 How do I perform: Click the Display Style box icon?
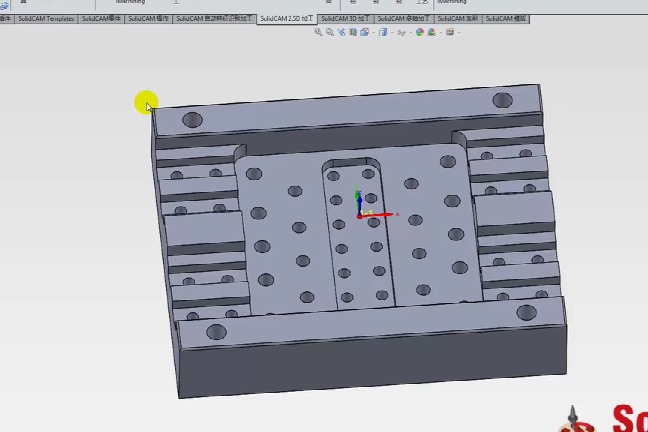click(x=383, y=32)
